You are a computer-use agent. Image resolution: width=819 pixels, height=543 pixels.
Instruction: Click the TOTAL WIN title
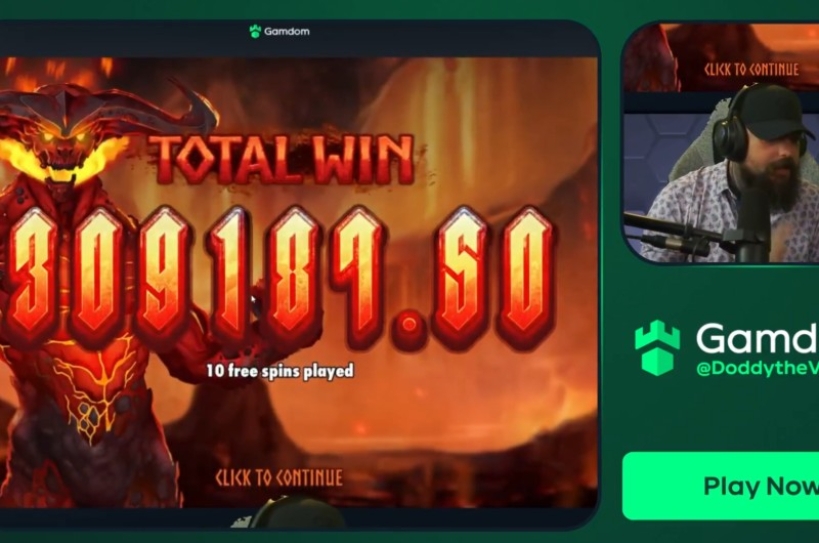(283, 160)
